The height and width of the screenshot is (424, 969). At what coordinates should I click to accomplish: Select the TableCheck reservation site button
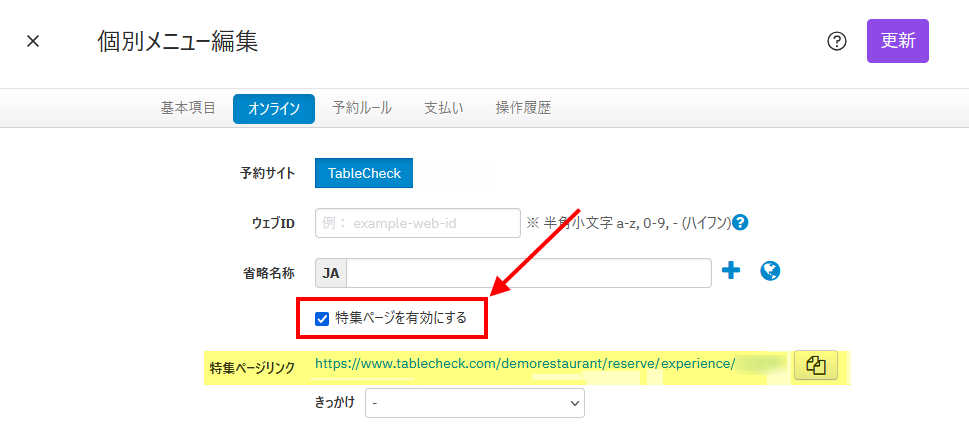tap(363, 173)
